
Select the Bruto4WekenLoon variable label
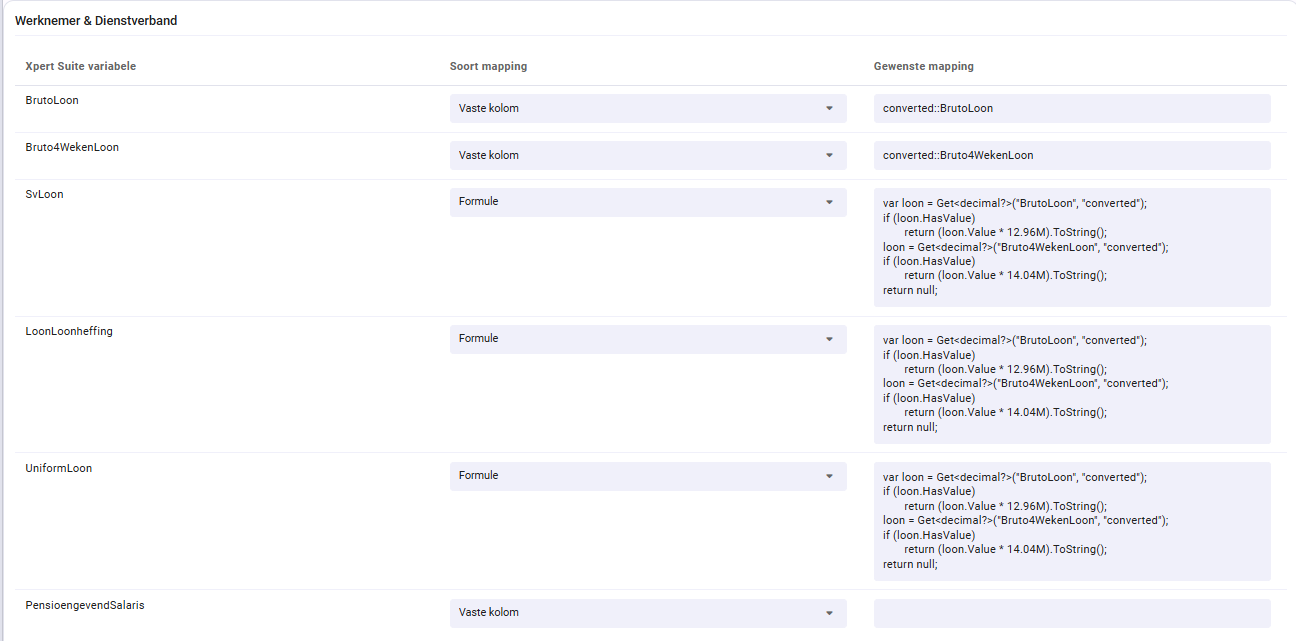pyautogui.click(x=72, y=147)
